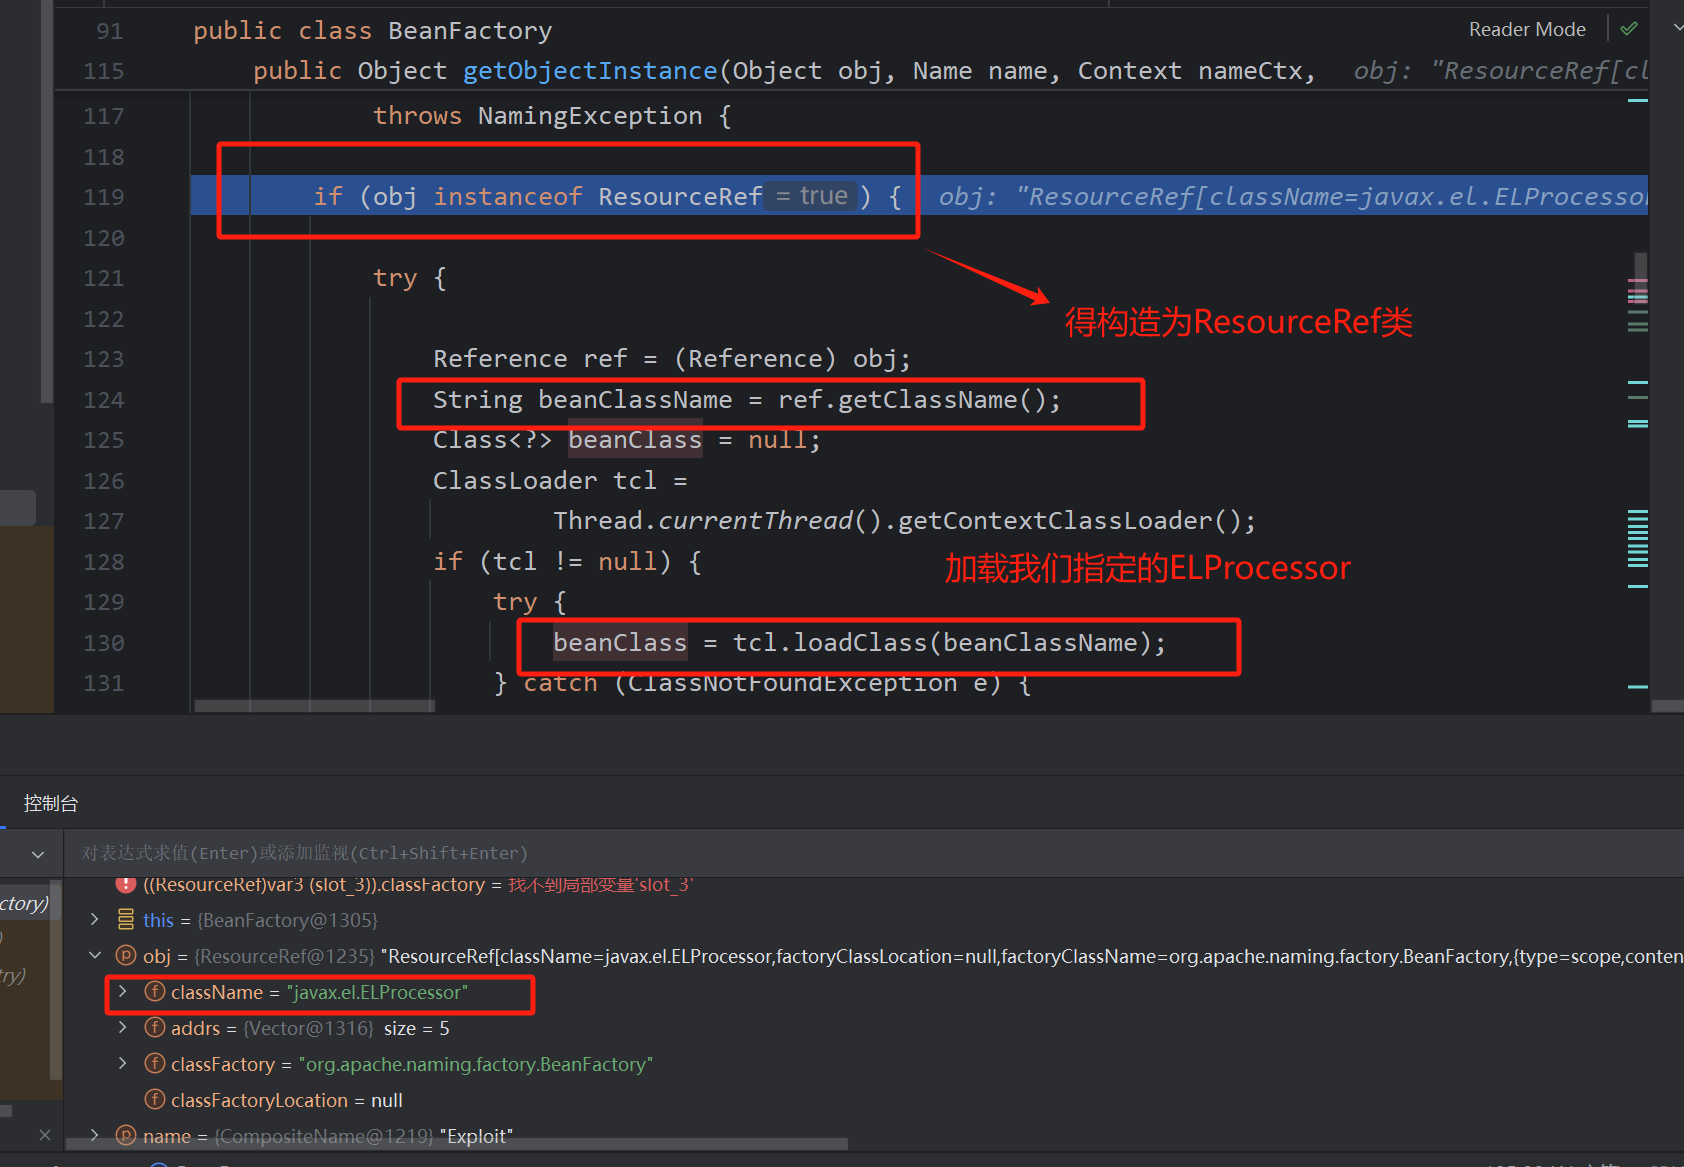Collapse the 'obj' ResourceRef variable
The height and width of the screenshot is (1167, 1684).
click(94, 955)
